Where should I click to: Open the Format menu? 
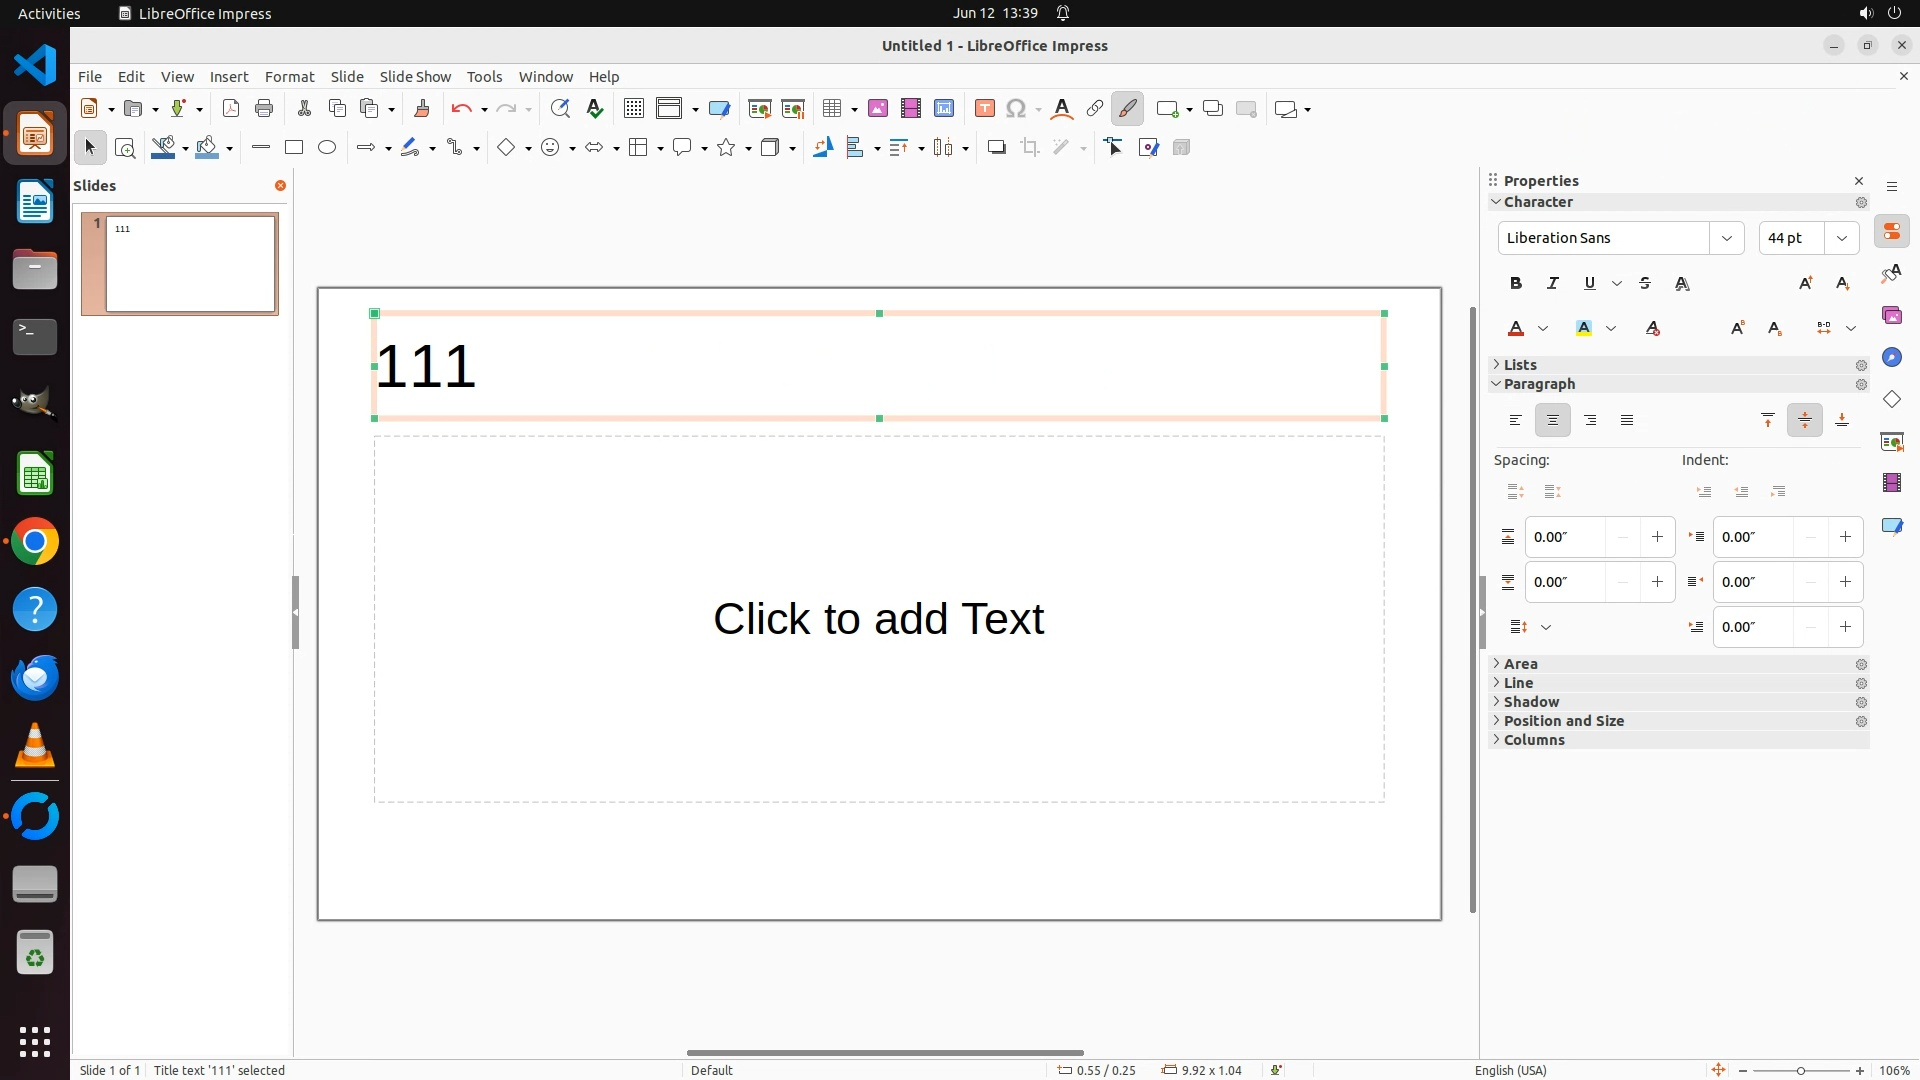[x=289, y=77]
